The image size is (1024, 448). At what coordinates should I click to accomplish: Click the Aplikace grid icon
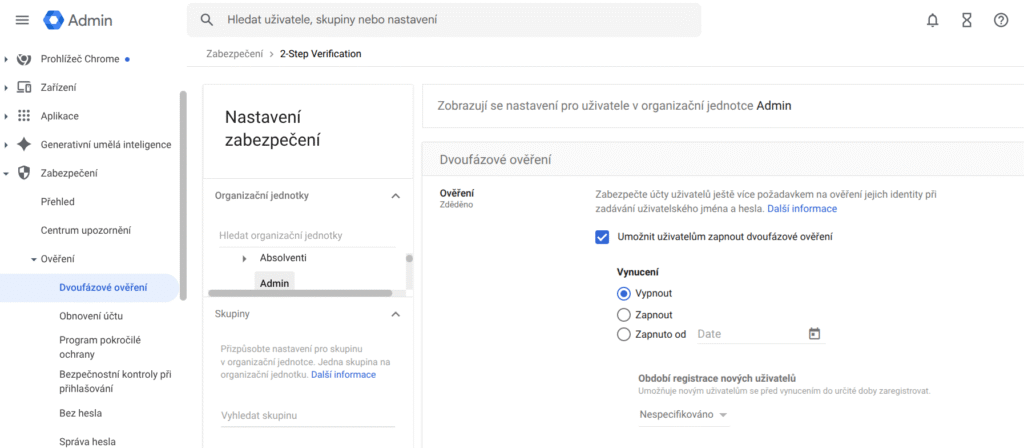[24, 116]
